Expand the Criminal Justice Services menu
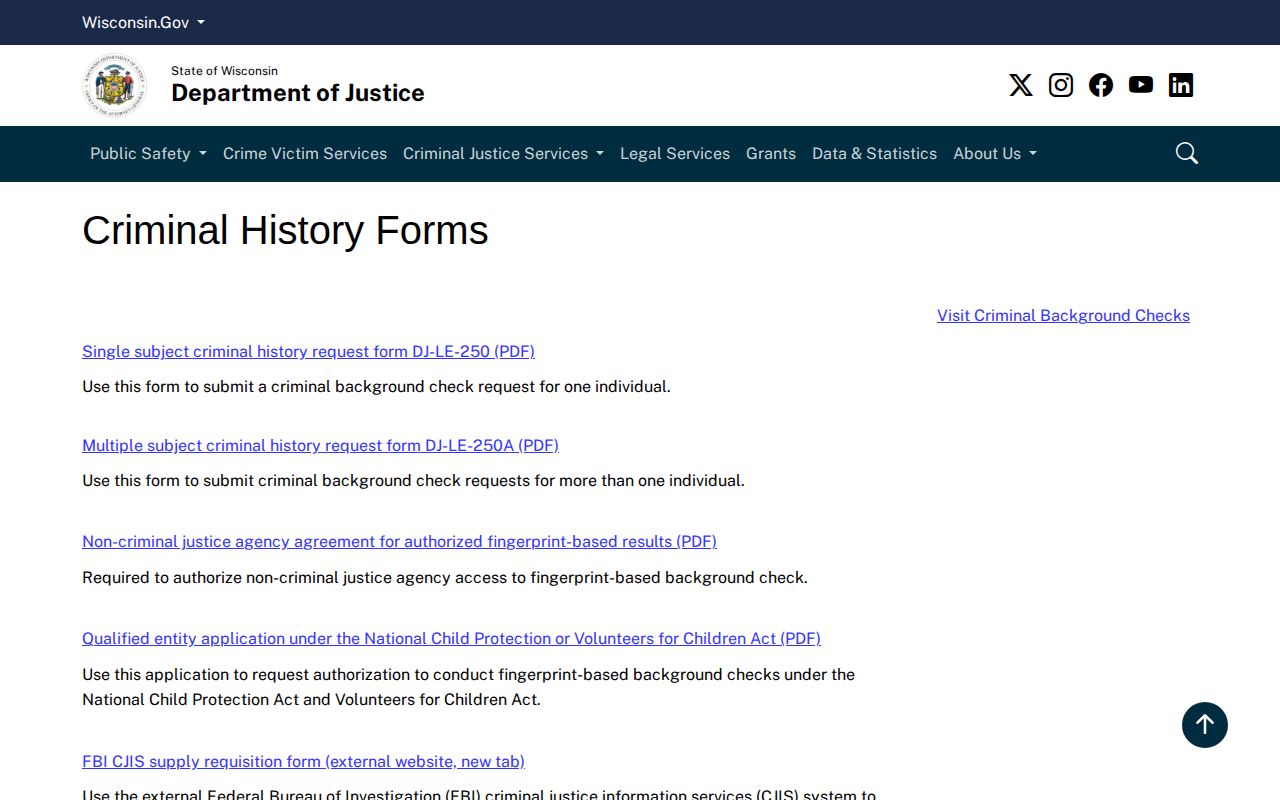The width and height of the screenshot is (1280, 800). point(503,153)
